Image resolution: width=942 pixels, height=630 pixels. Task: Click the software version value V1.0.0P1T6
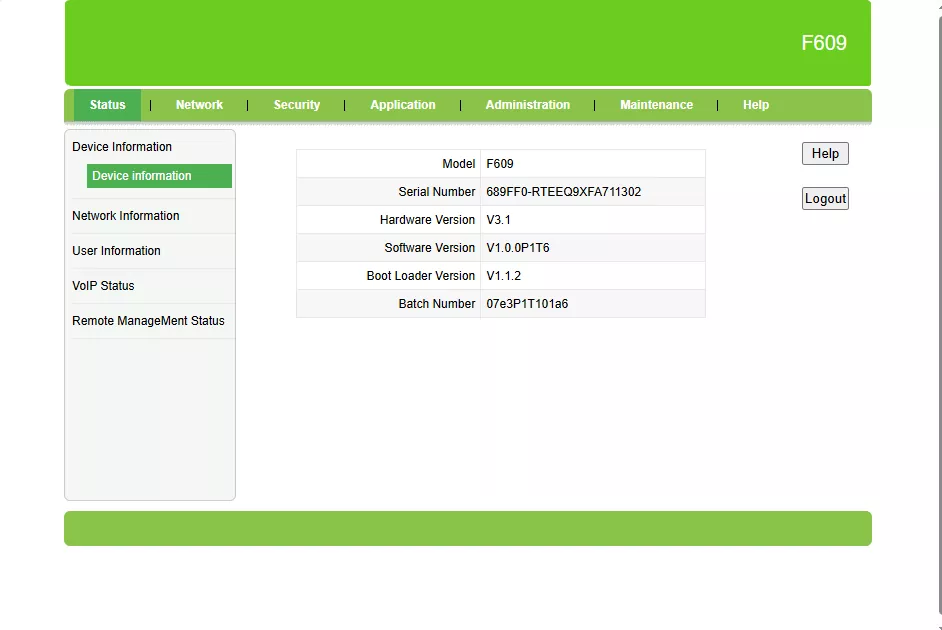tap(517, 248)
